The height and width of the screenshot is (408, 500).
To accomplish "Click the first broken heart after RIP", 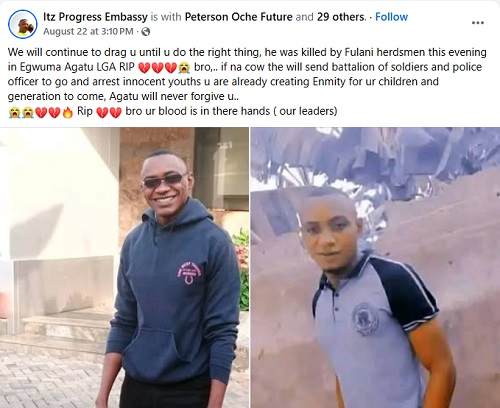I will click(144, 68).
